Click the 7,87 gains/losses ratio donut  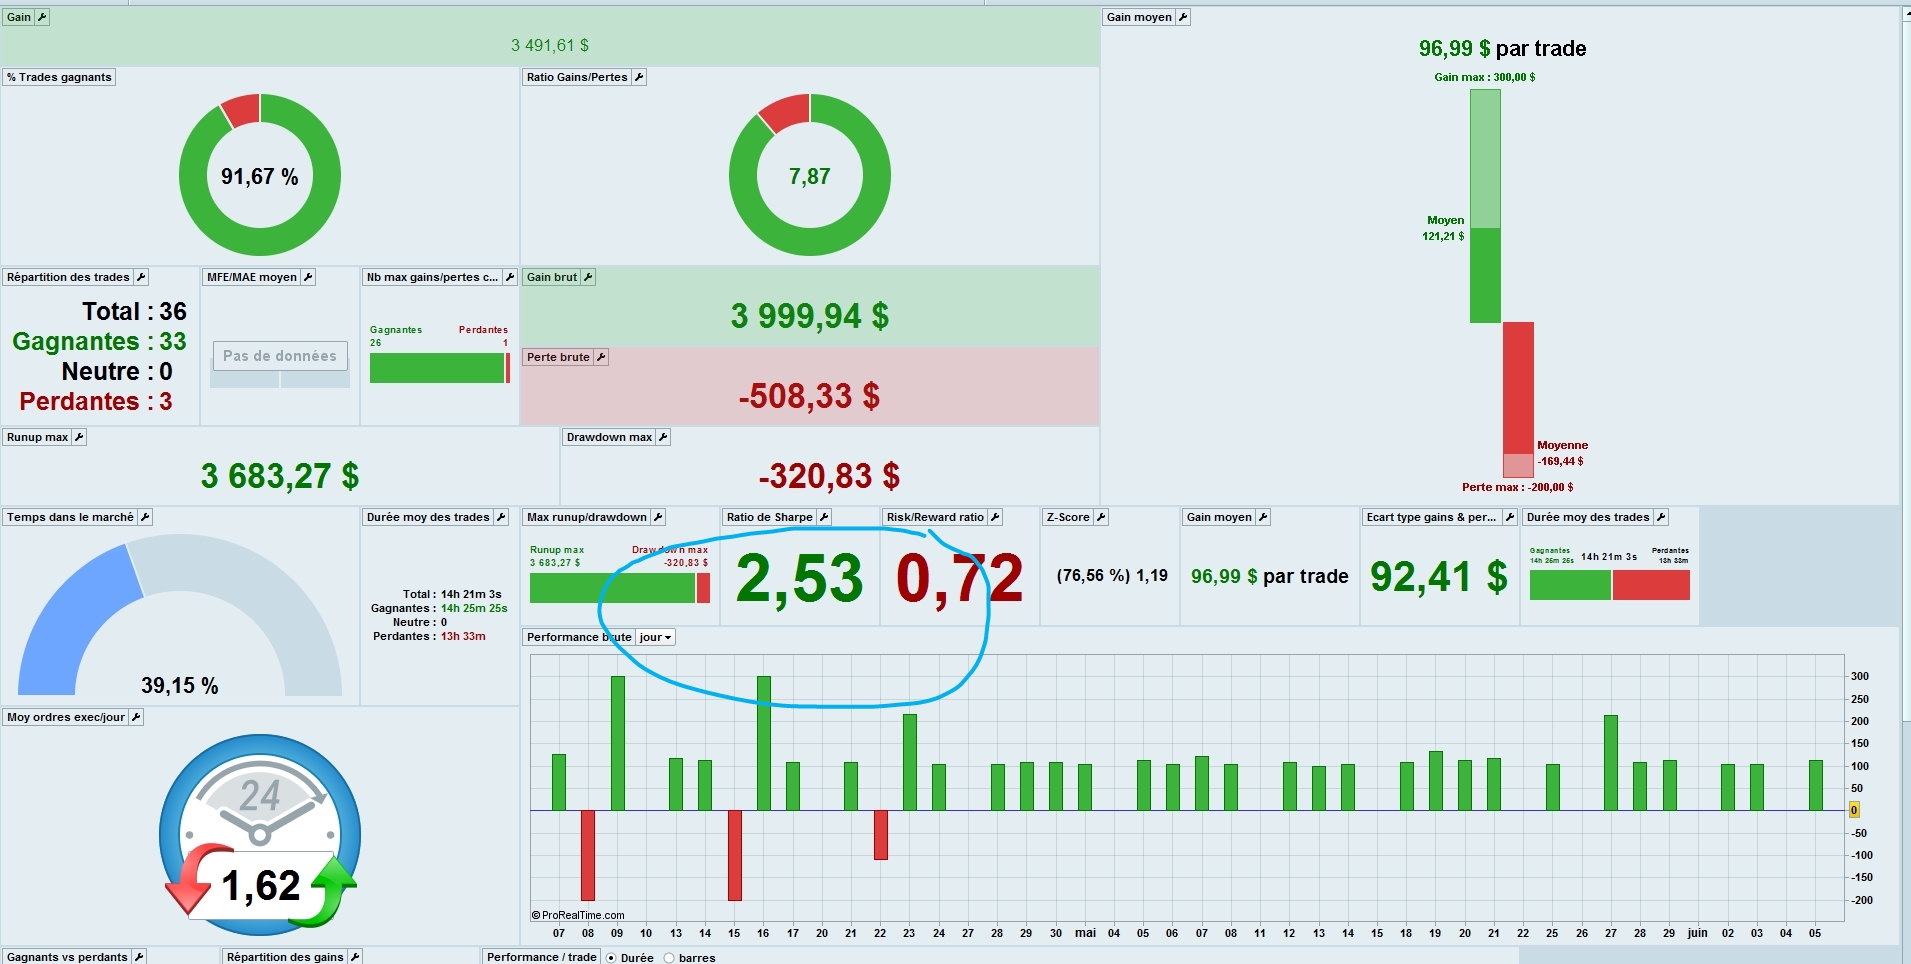coord(810,175)
